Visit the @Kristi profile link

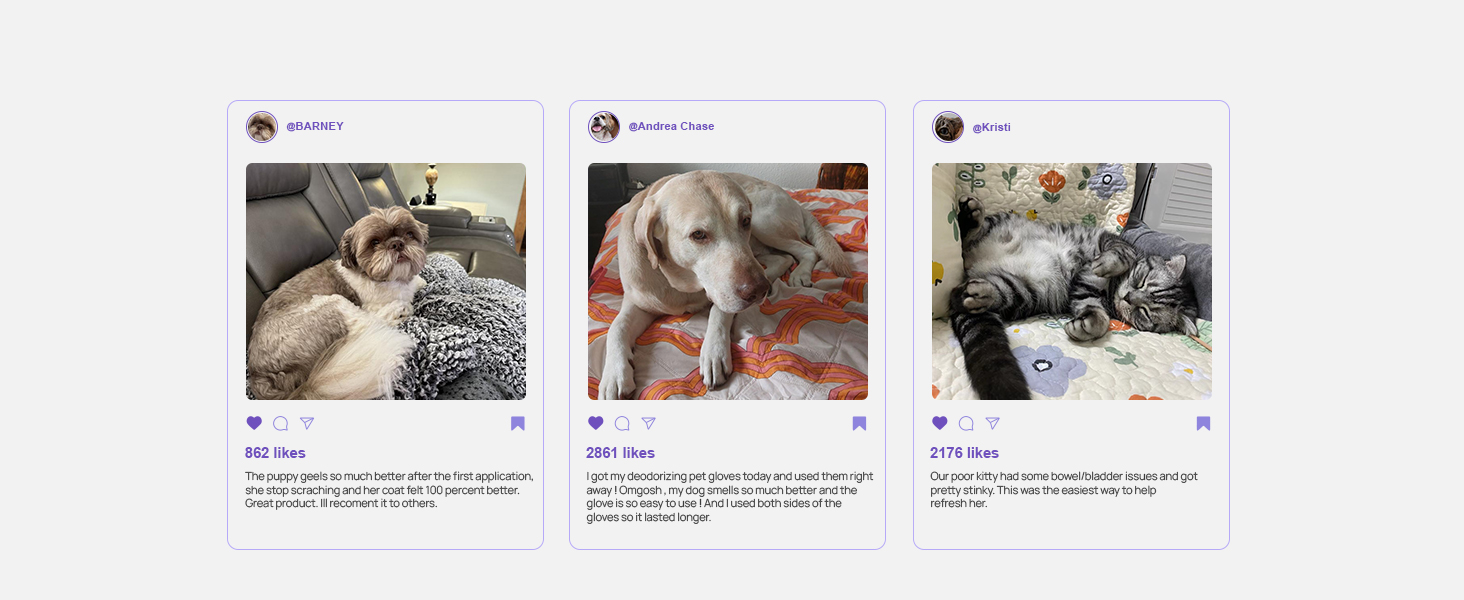(x=991, y=128)
